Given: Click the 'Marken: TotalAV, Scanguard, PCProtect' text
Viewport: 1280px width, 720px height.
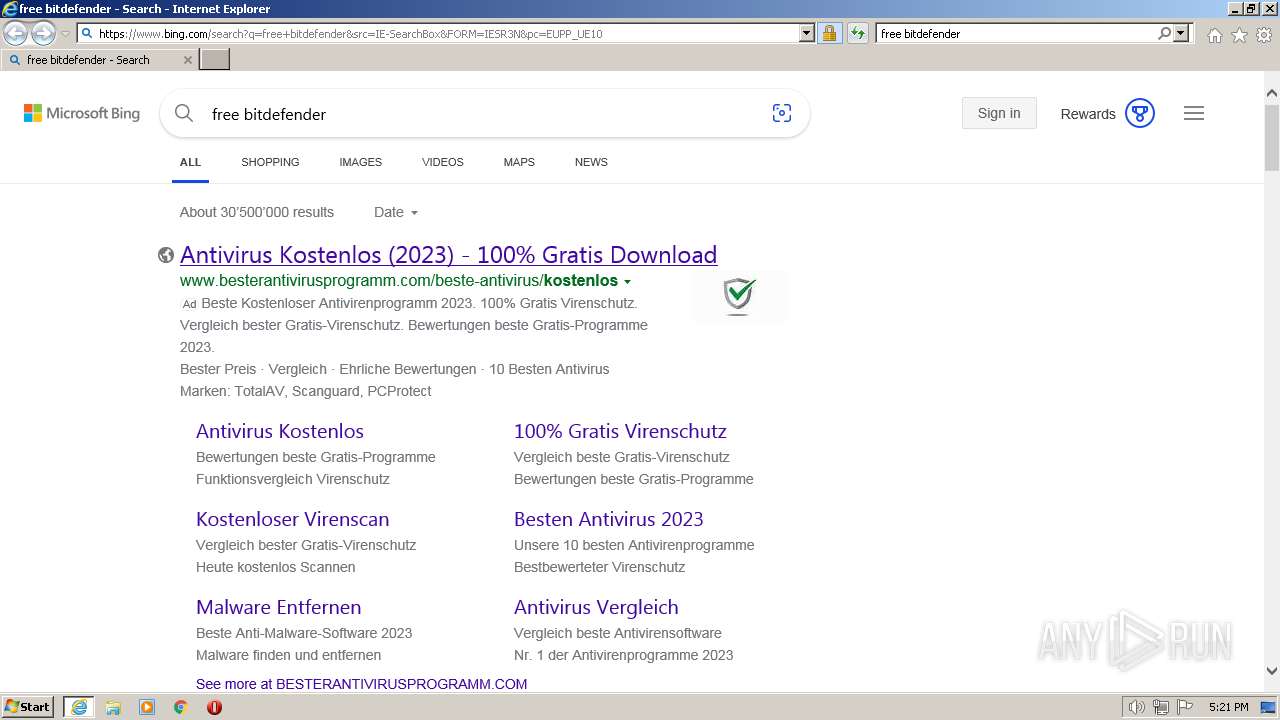Looking at the screenshot, I should pyautogui.click(x=306, y=391).
